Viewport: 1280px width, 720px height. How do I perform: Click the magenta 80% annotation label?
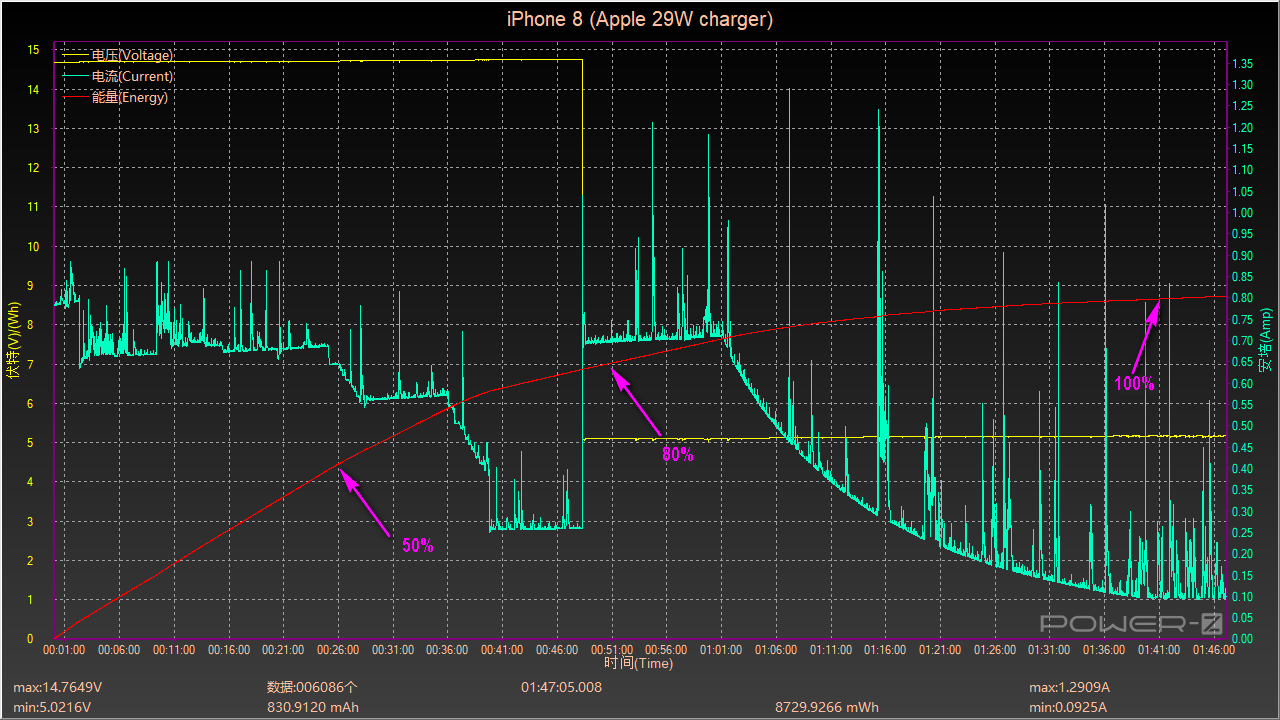click(677, 454)
